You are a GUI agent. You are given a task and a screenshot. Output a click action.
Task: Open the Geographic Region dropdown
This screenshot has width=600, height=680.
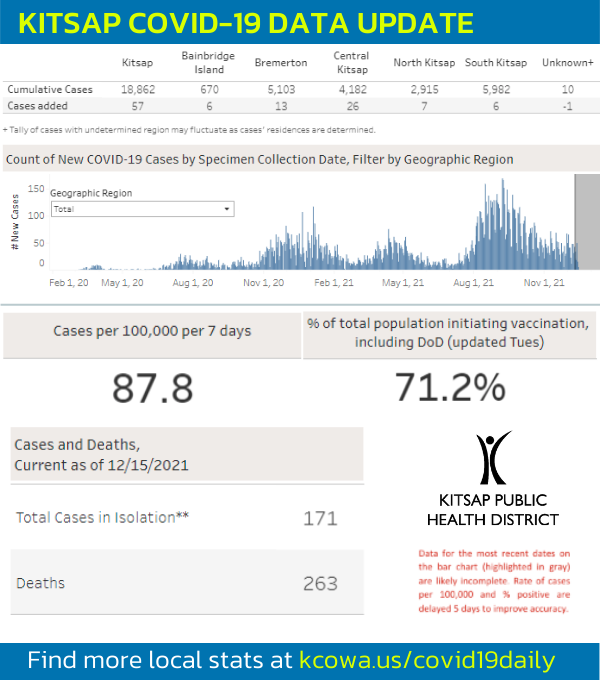coord(142,209)
